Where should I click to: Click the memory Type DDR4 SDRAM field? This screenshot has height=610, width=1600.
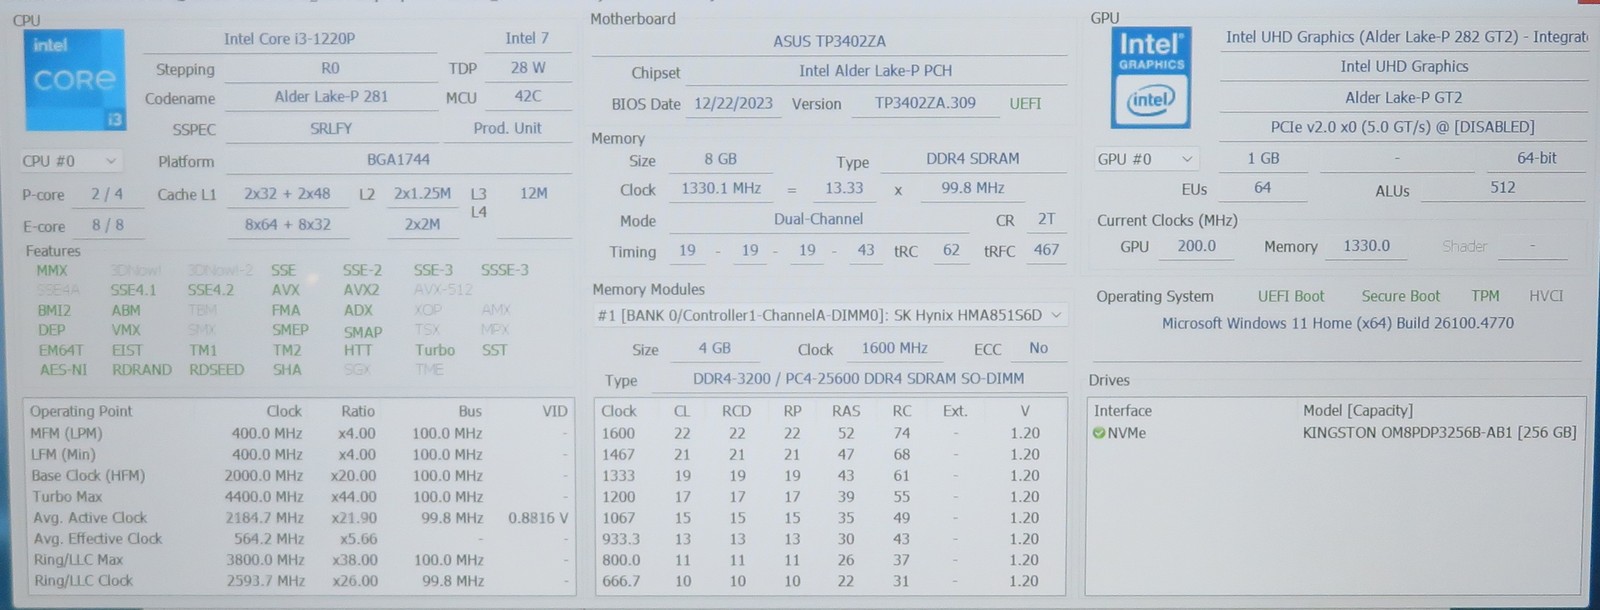(972, 159)
